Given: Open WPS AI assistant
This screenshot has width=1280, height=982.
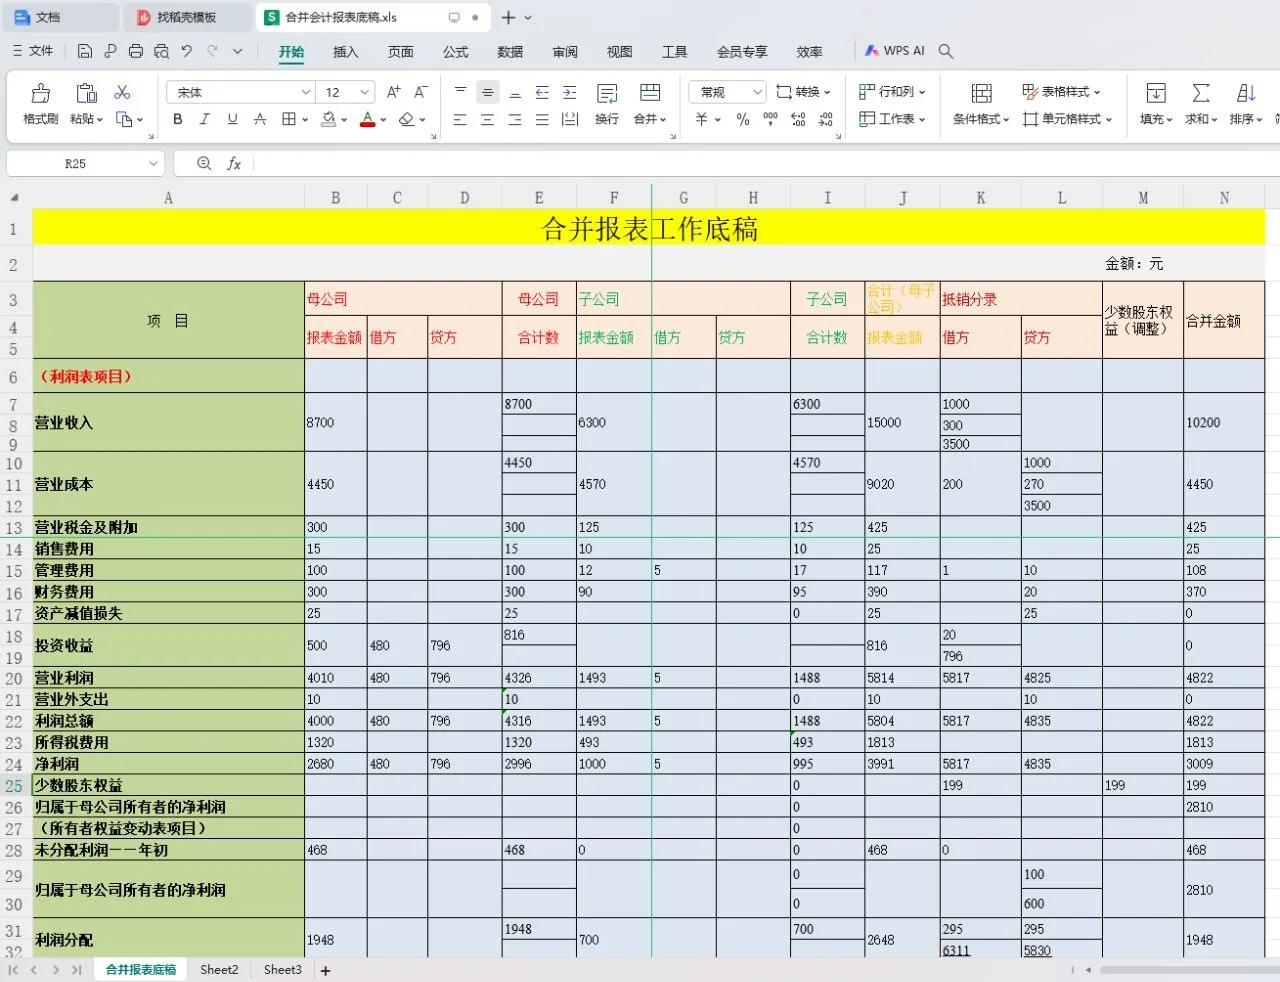Looking at the screenshot, I should click(x=895, y=51).
